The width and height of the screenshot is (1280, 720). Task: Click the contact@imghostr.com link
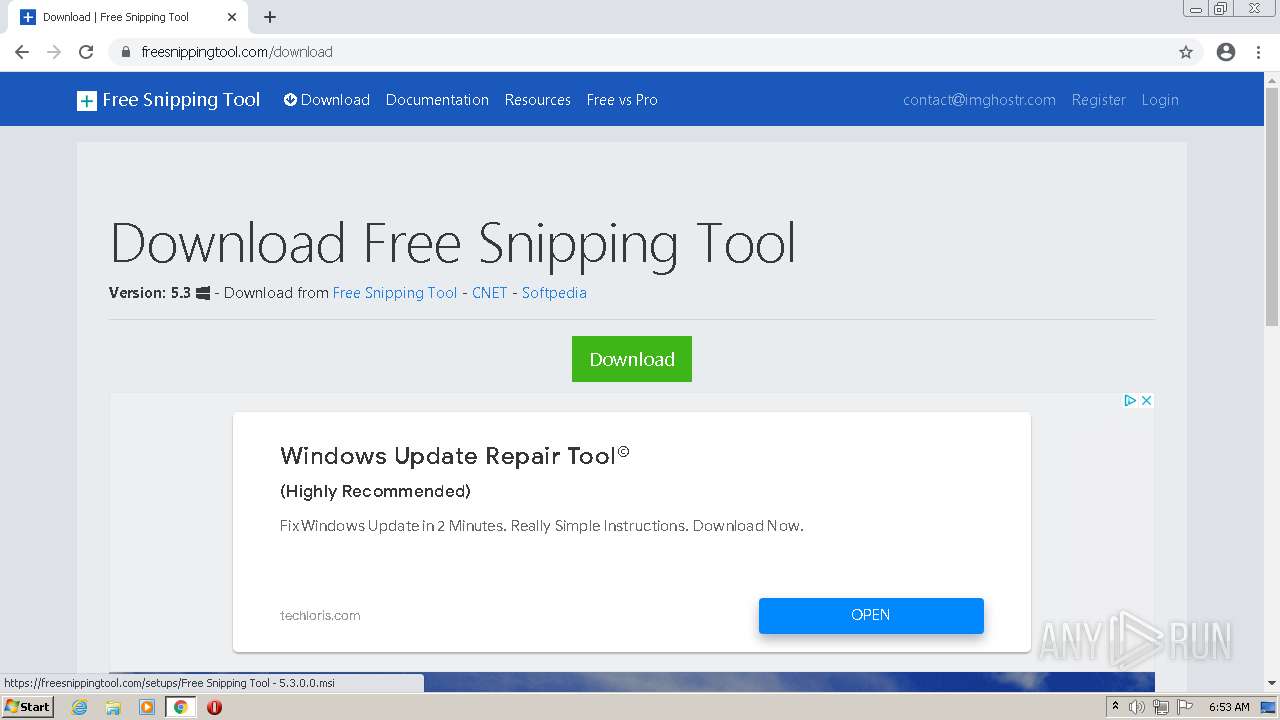979,100
